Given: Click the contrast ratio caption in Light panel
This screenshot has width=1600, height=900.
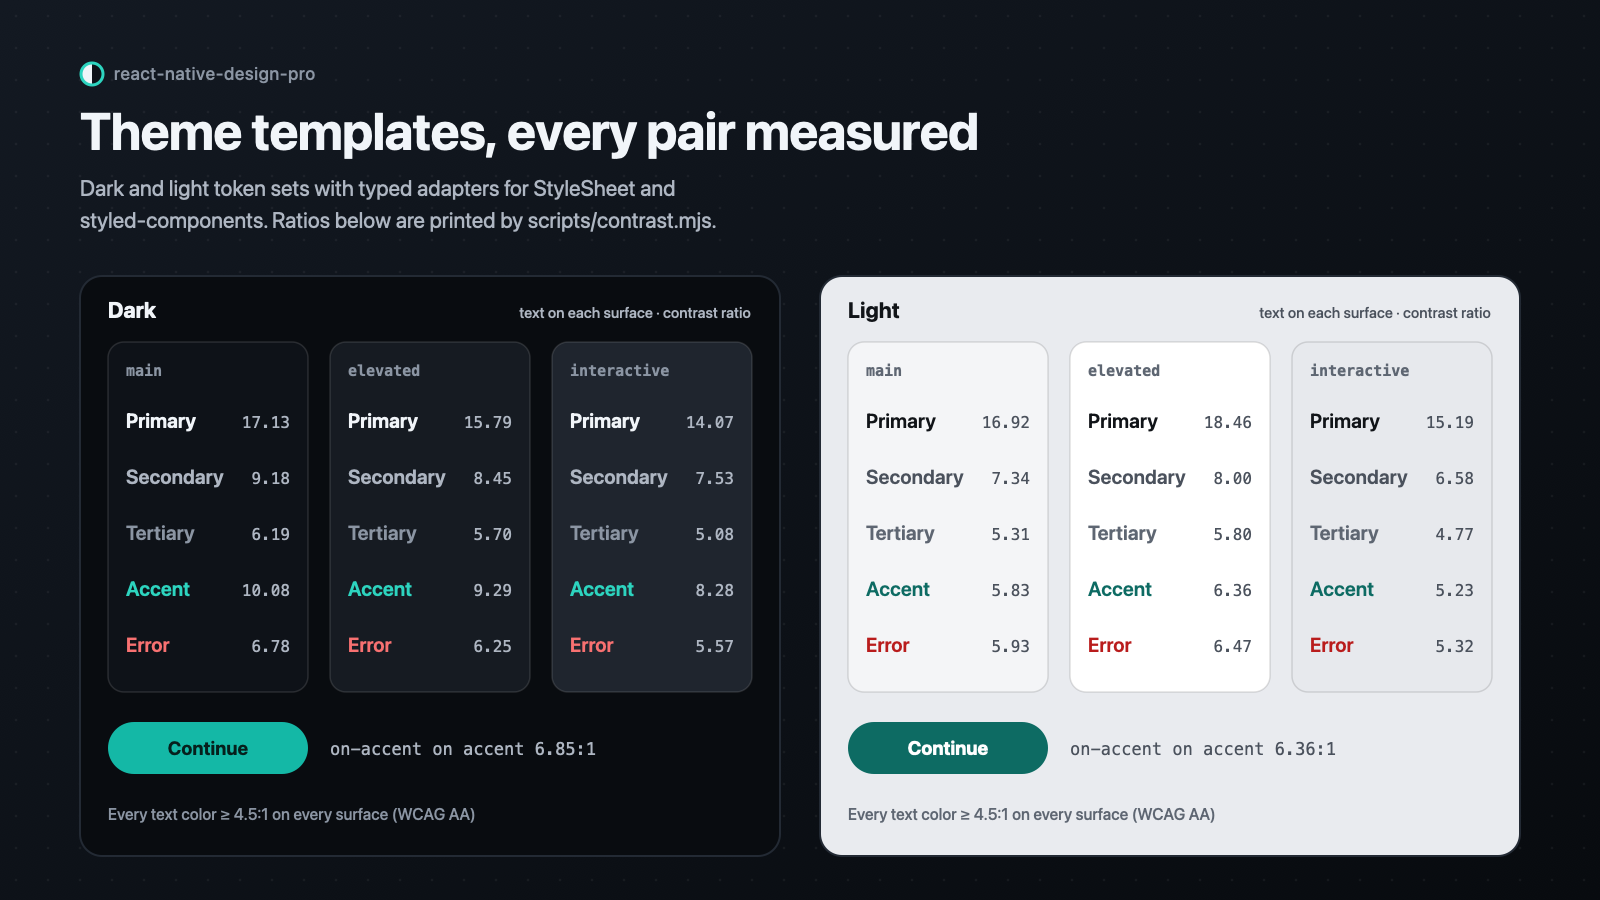Looking at the screenshot, I should tap(1375, 313).
